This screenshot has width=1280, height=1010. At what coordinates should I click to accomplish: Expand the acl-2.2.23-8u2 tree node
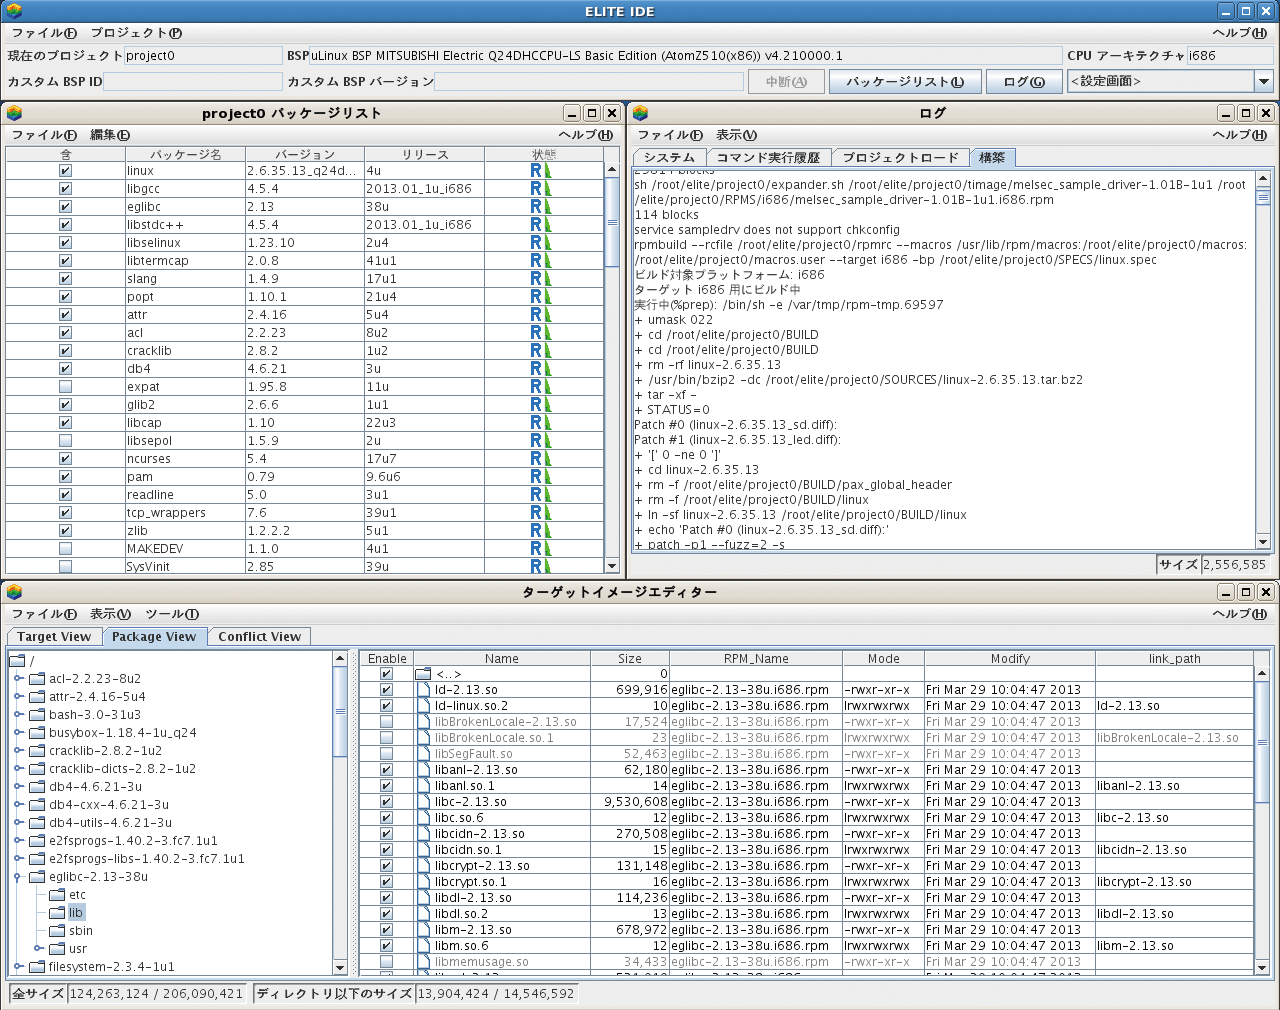(x=18, y=679)
